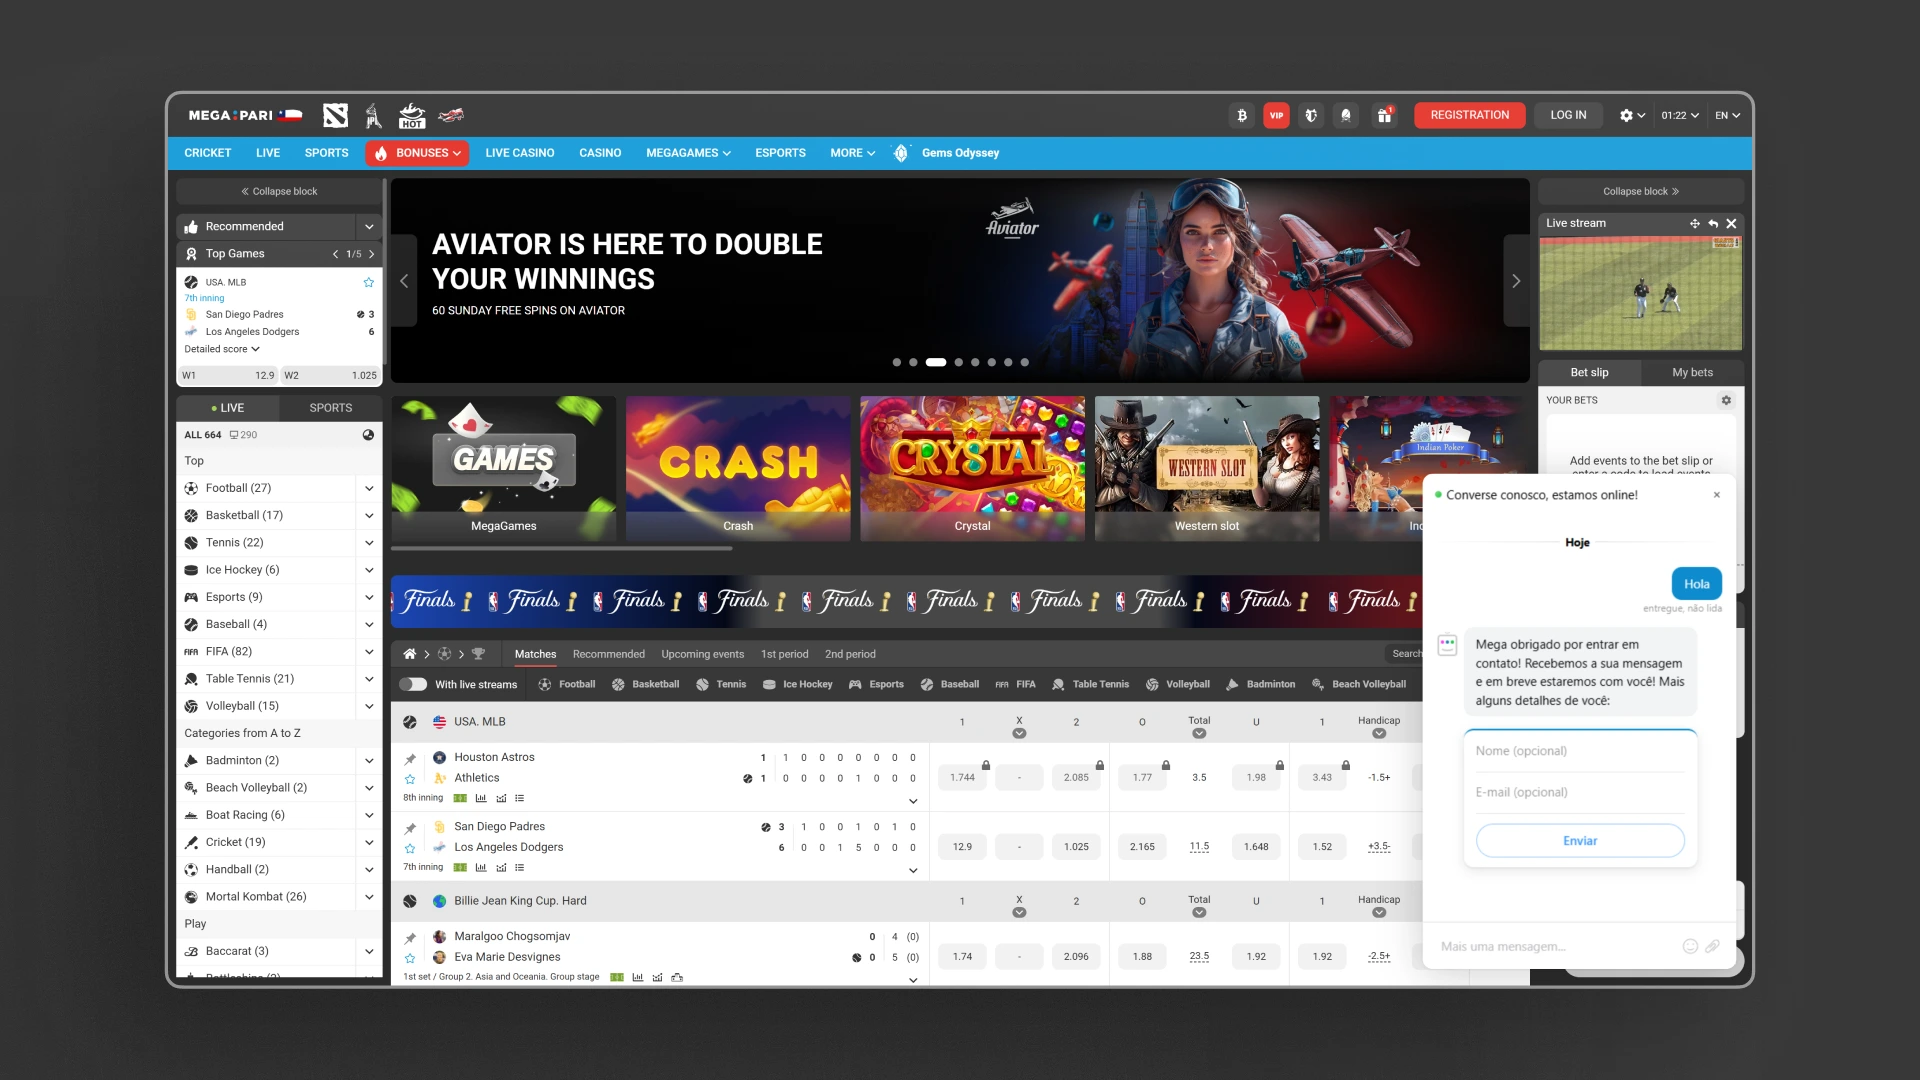Go to LIVE CASINO section
The width and height of the screenshot is (1920, 1080).
(x=519, y=153)
